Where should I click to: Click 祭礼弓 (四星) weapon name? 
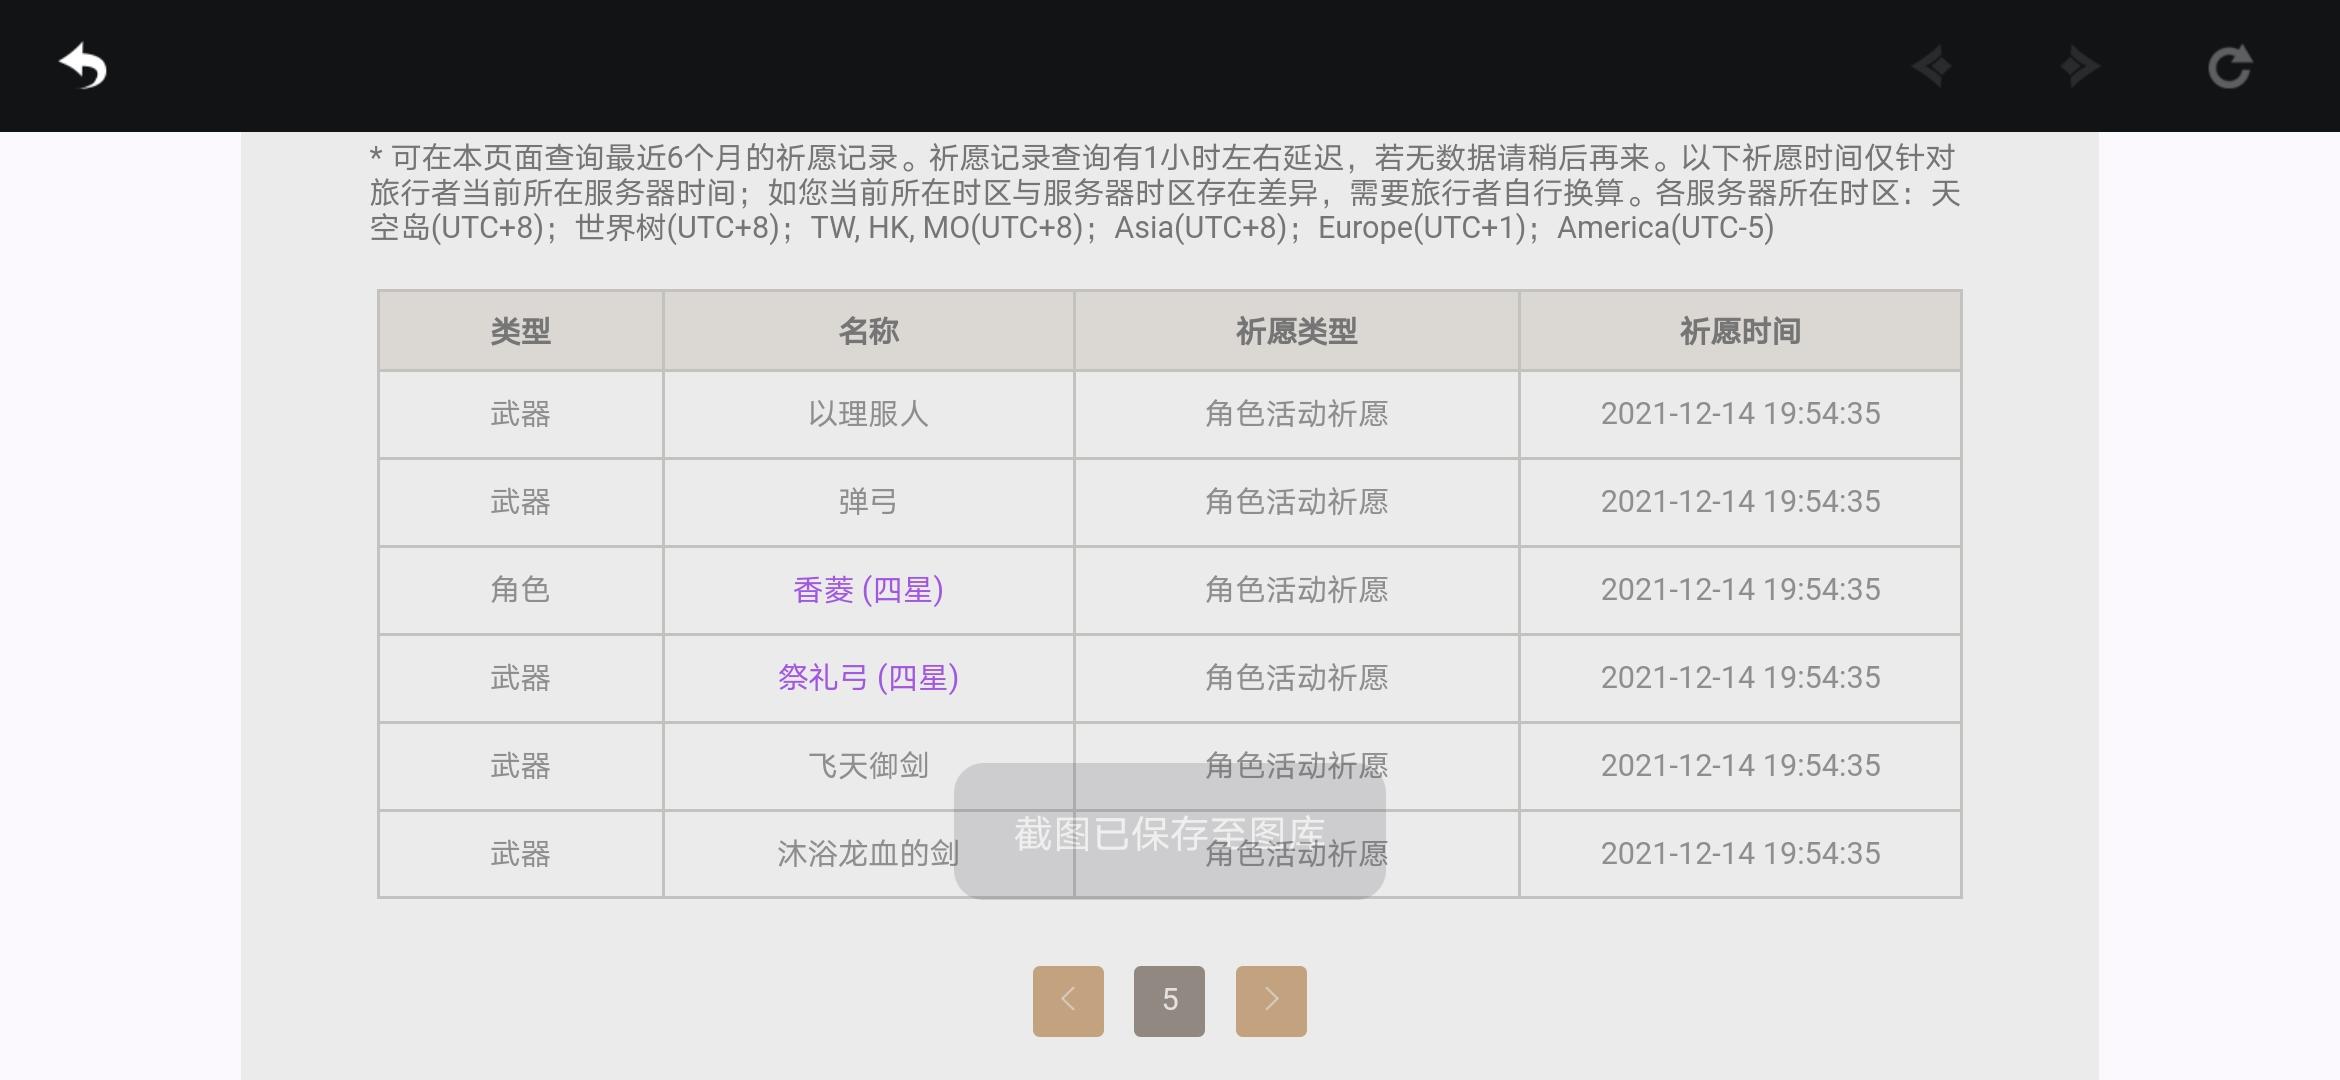868,678
